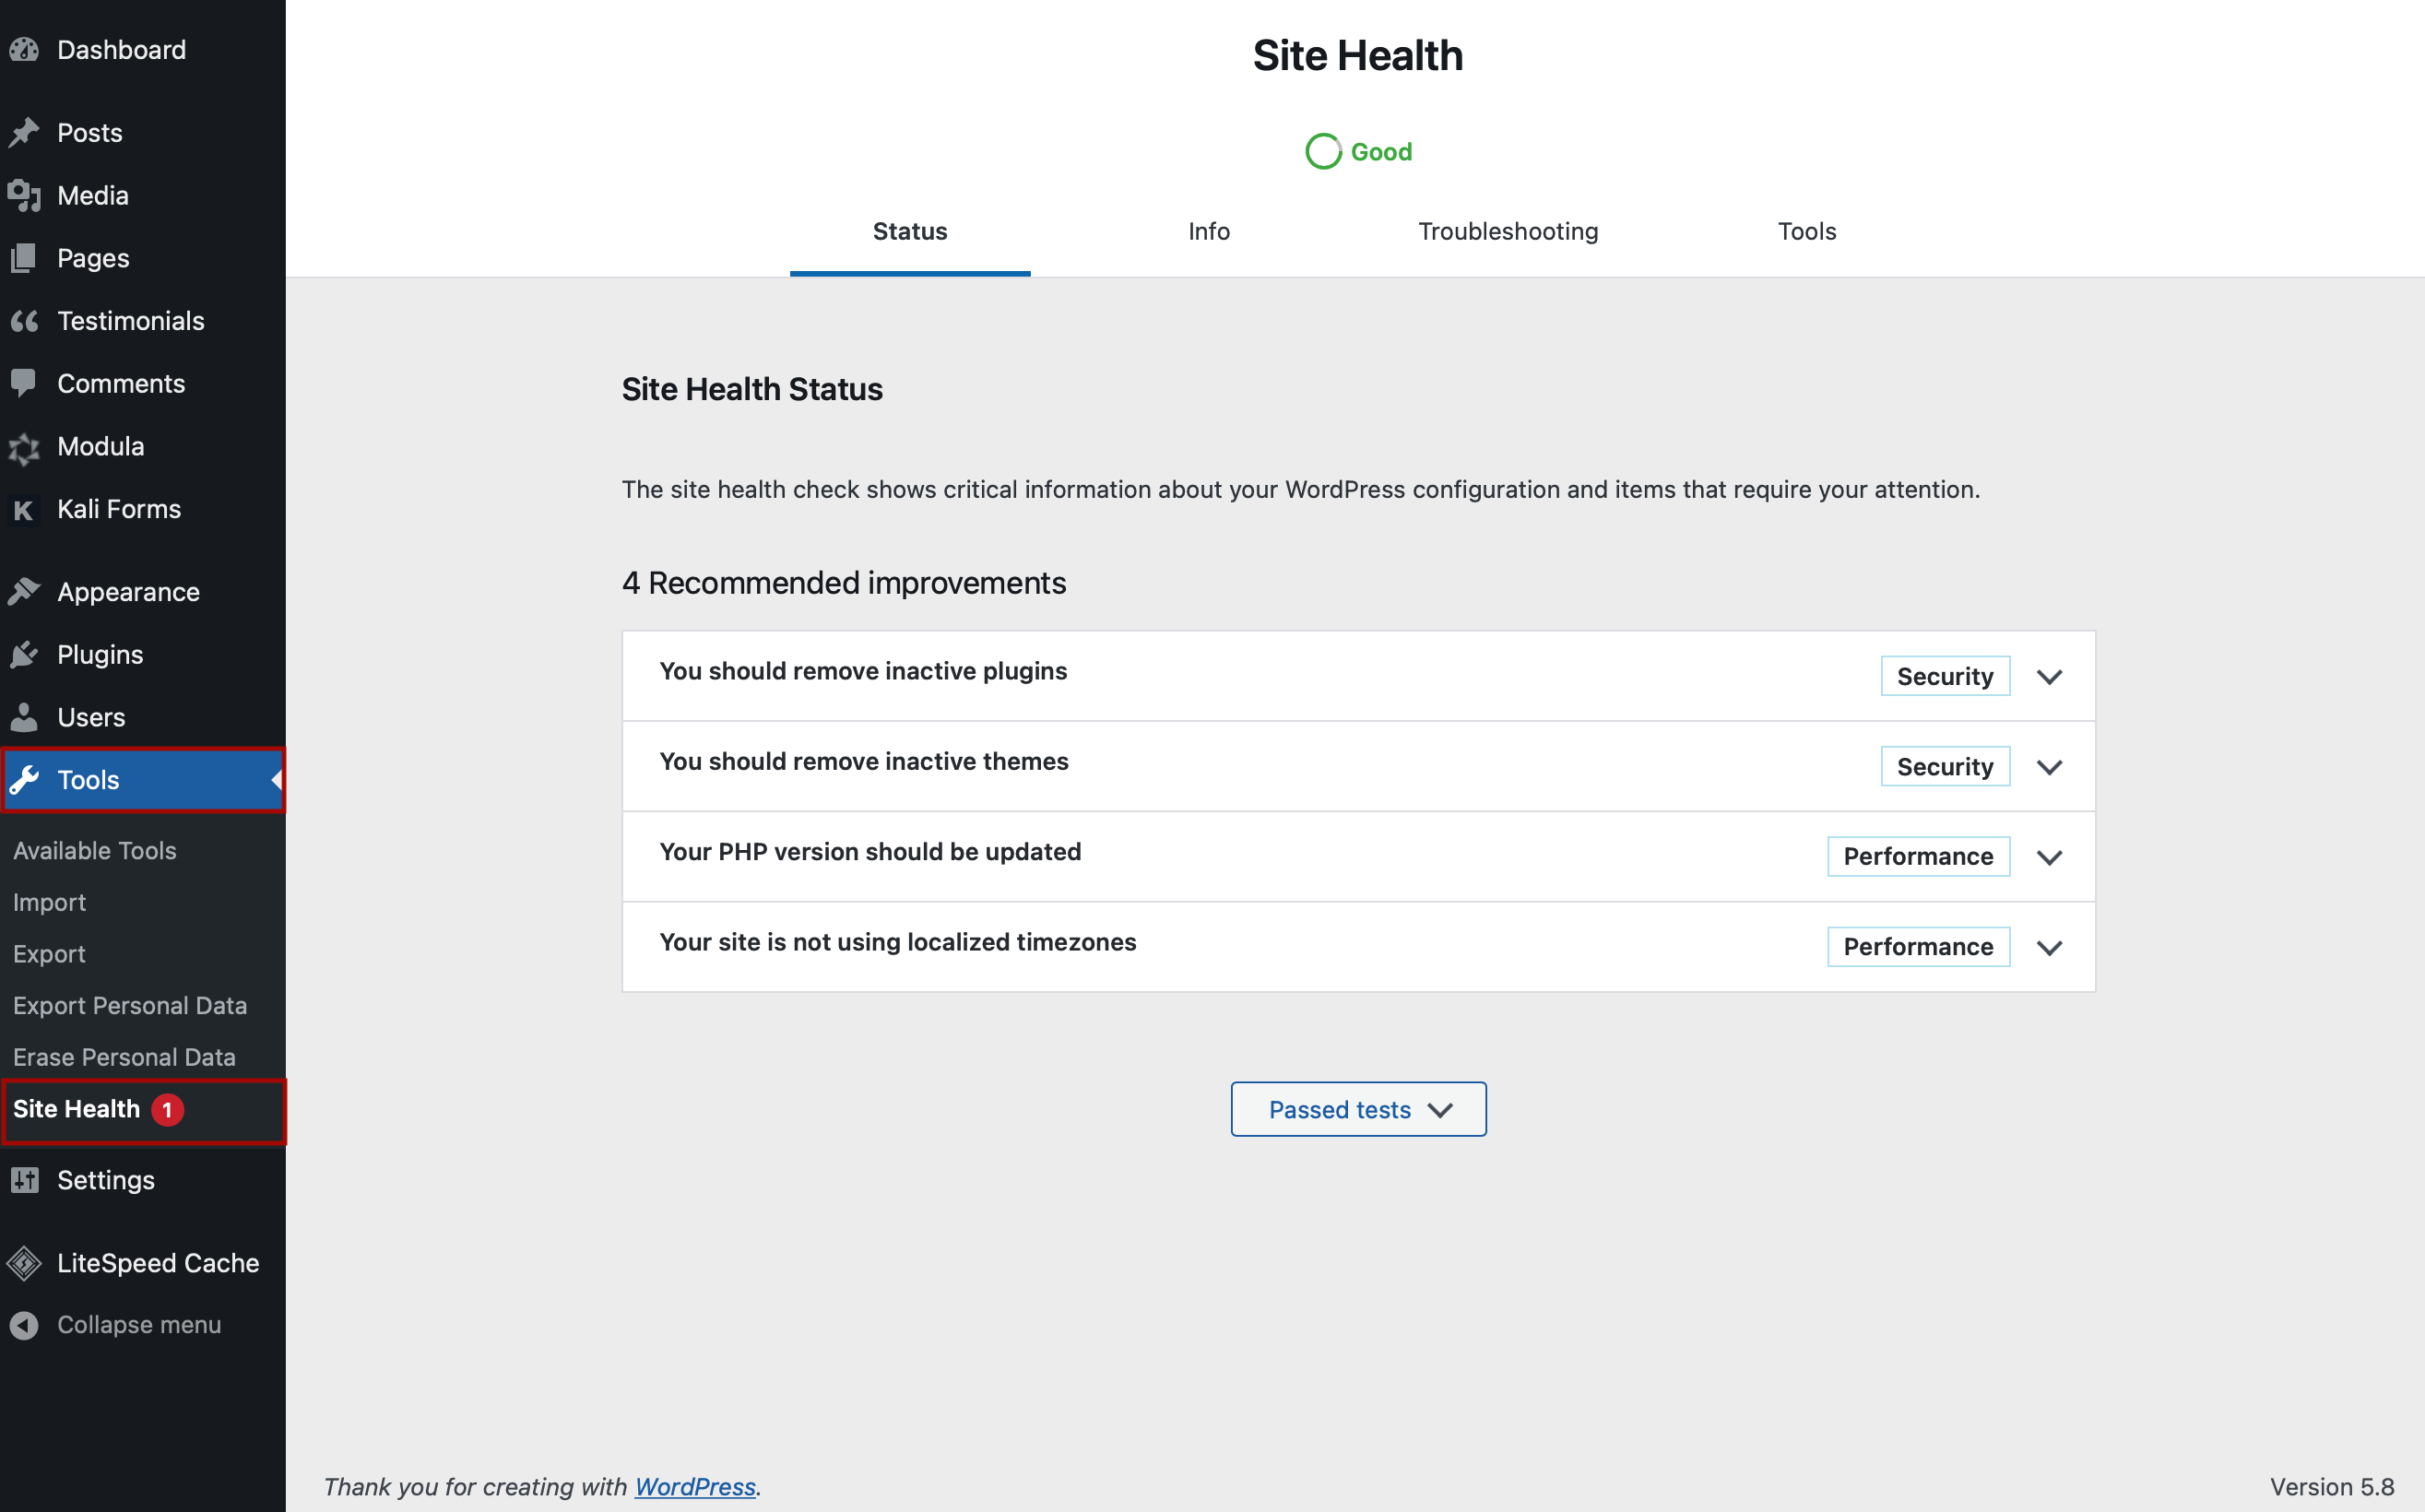Click the Plugins plug icon

24,655
